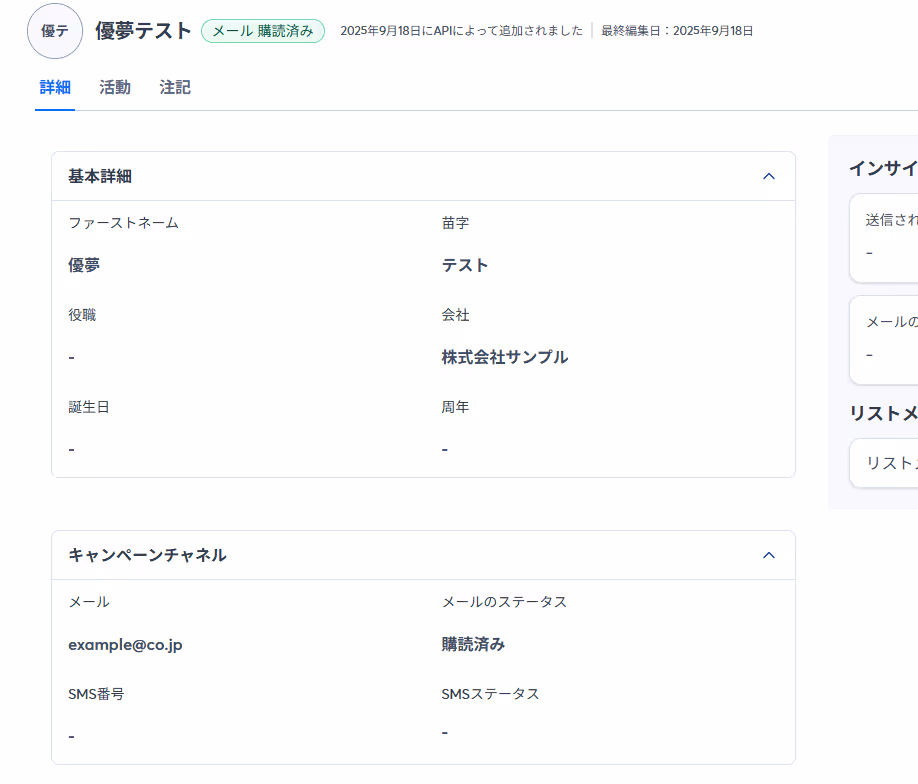Viewport: 918px width, 784px height.
Task: Click the 基本詳細 section header title
Action: [x=100, y=176]
